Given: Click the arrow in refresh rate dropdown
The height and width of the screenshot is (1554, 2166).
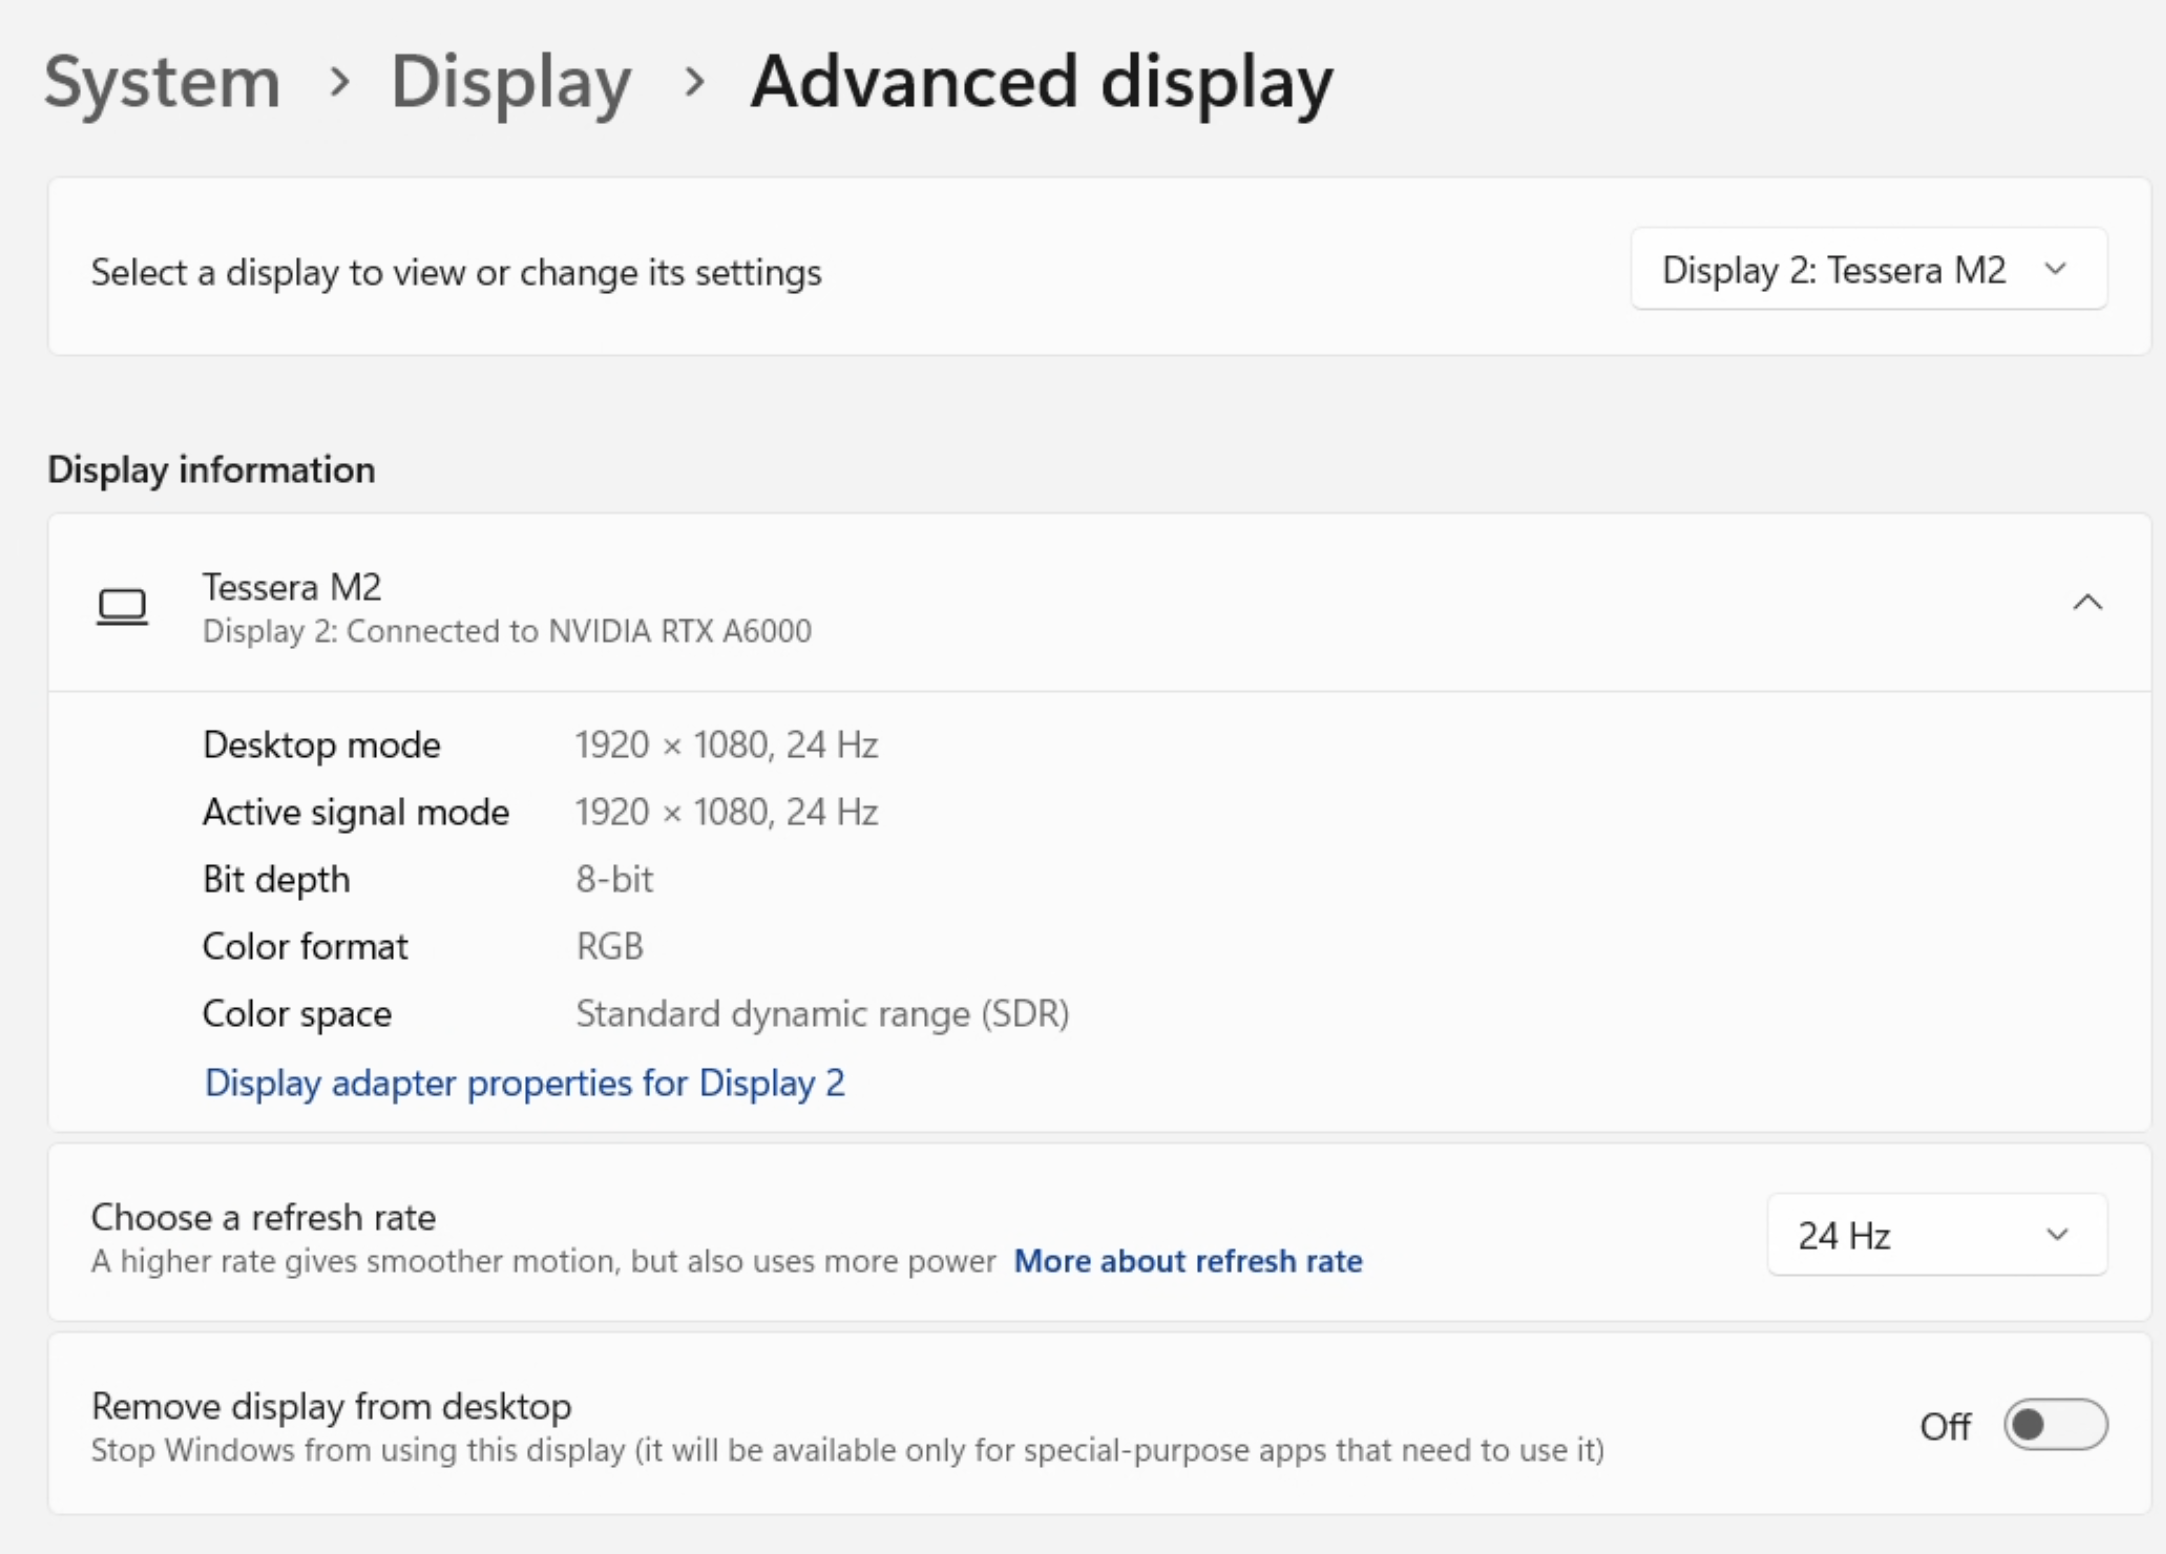Looking at the screenshot, I should point(2056,1235).
